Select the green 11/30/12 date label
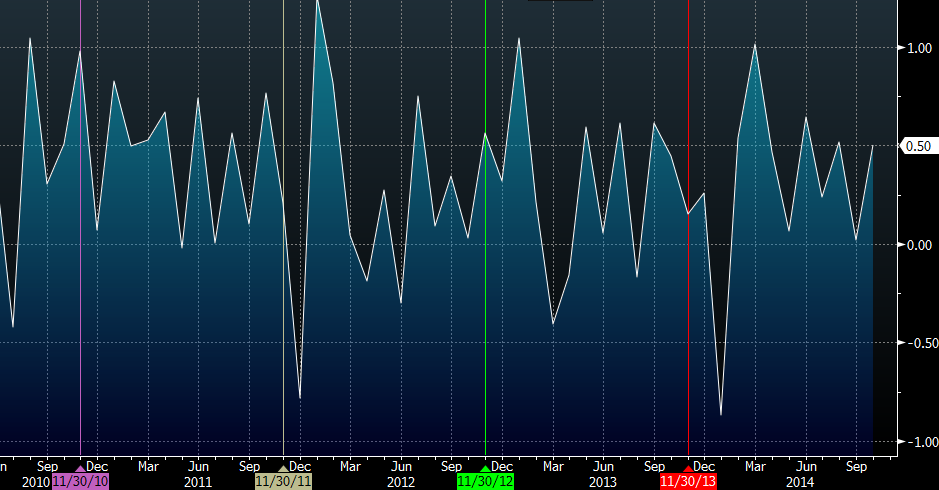The height and width of the screenshot is (490, 939). (485, 481)
